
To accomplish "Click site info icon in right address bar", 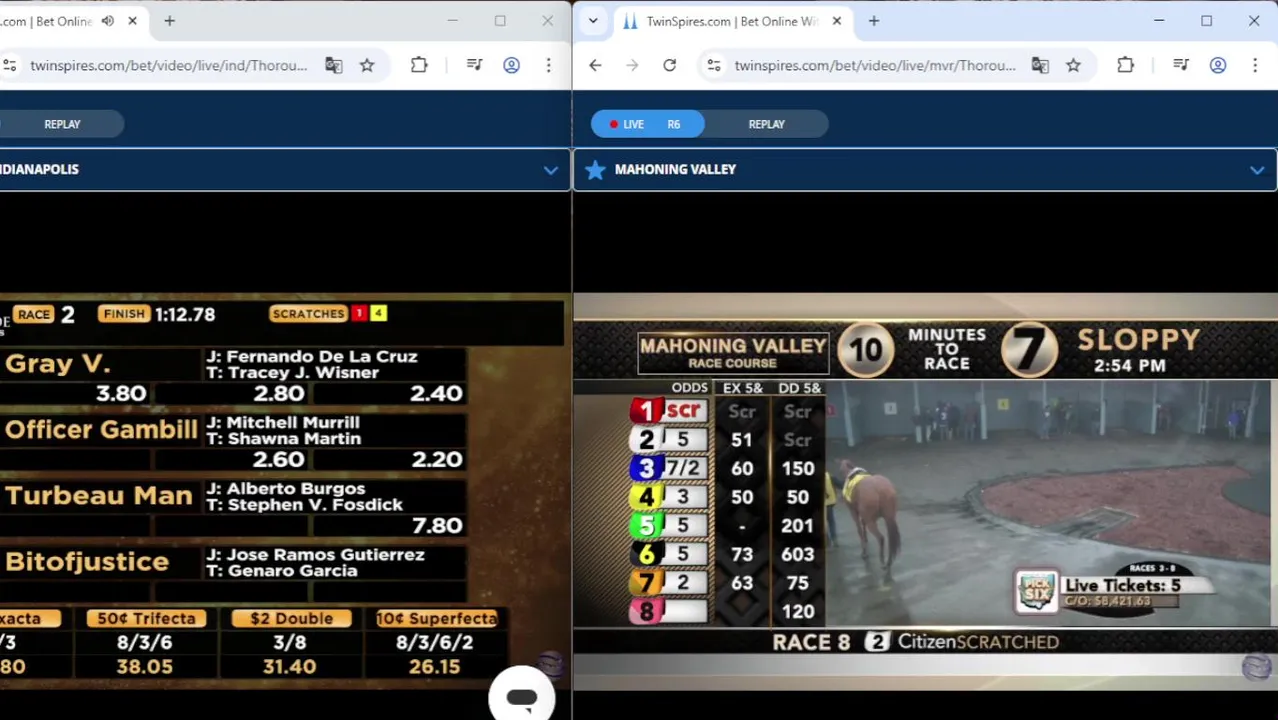I will click(713, 65).
